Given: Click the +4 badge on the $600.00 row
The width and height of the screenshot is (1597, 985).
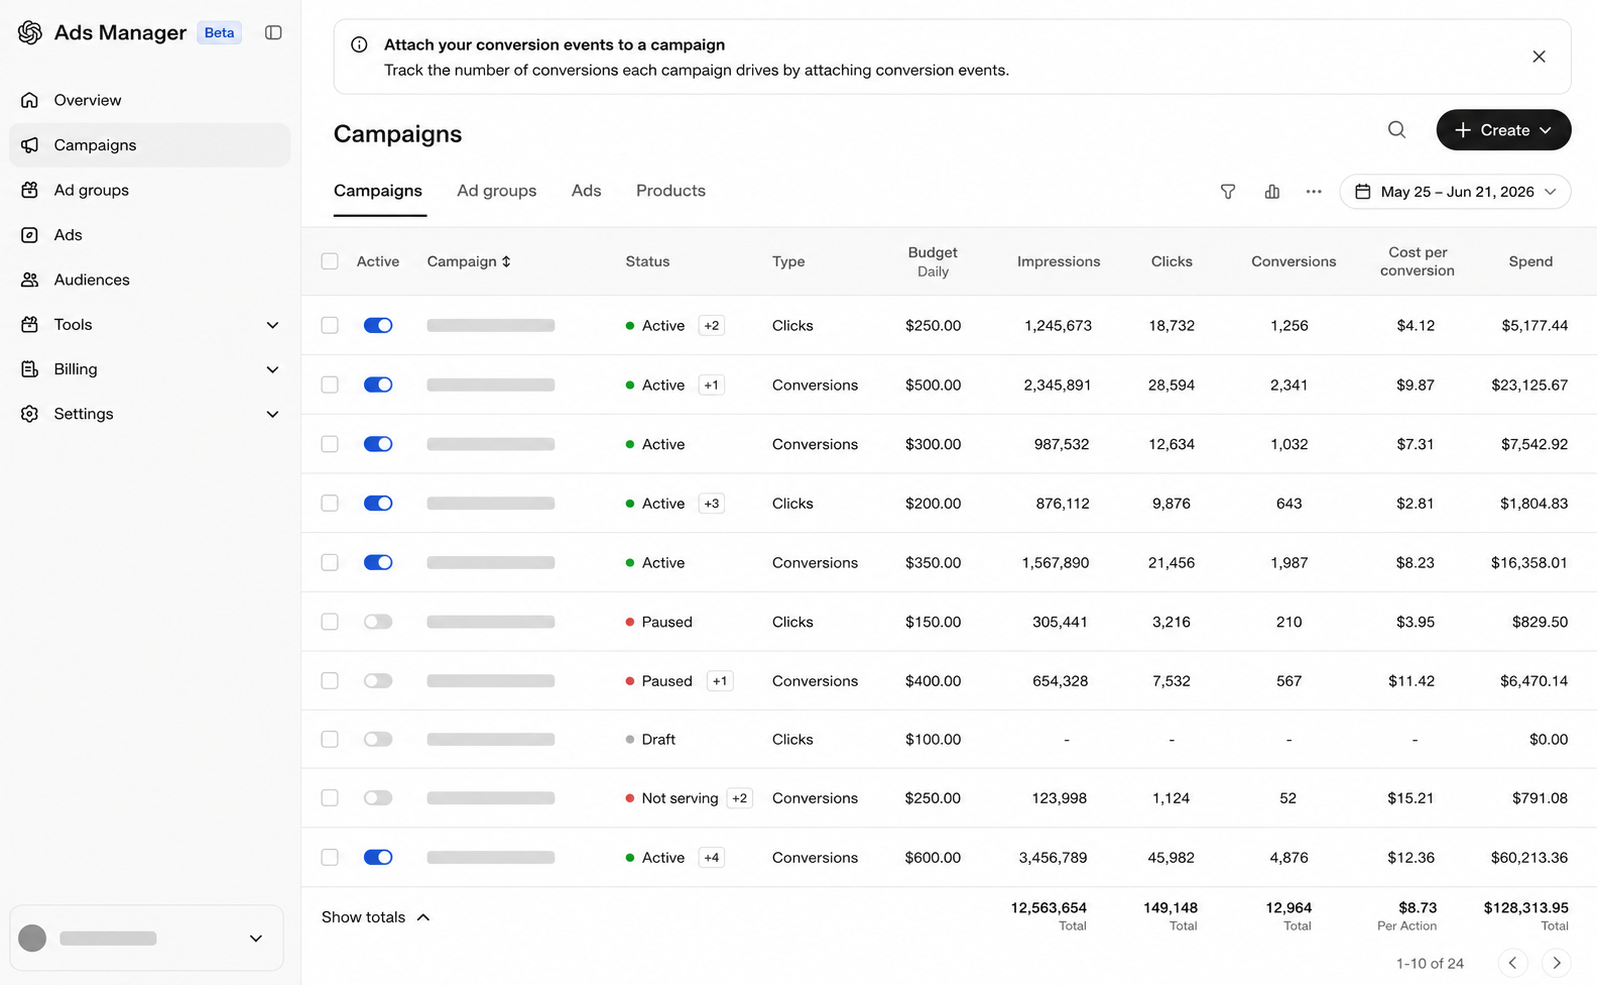Looking at the screenshot, I should coord(711,858).
